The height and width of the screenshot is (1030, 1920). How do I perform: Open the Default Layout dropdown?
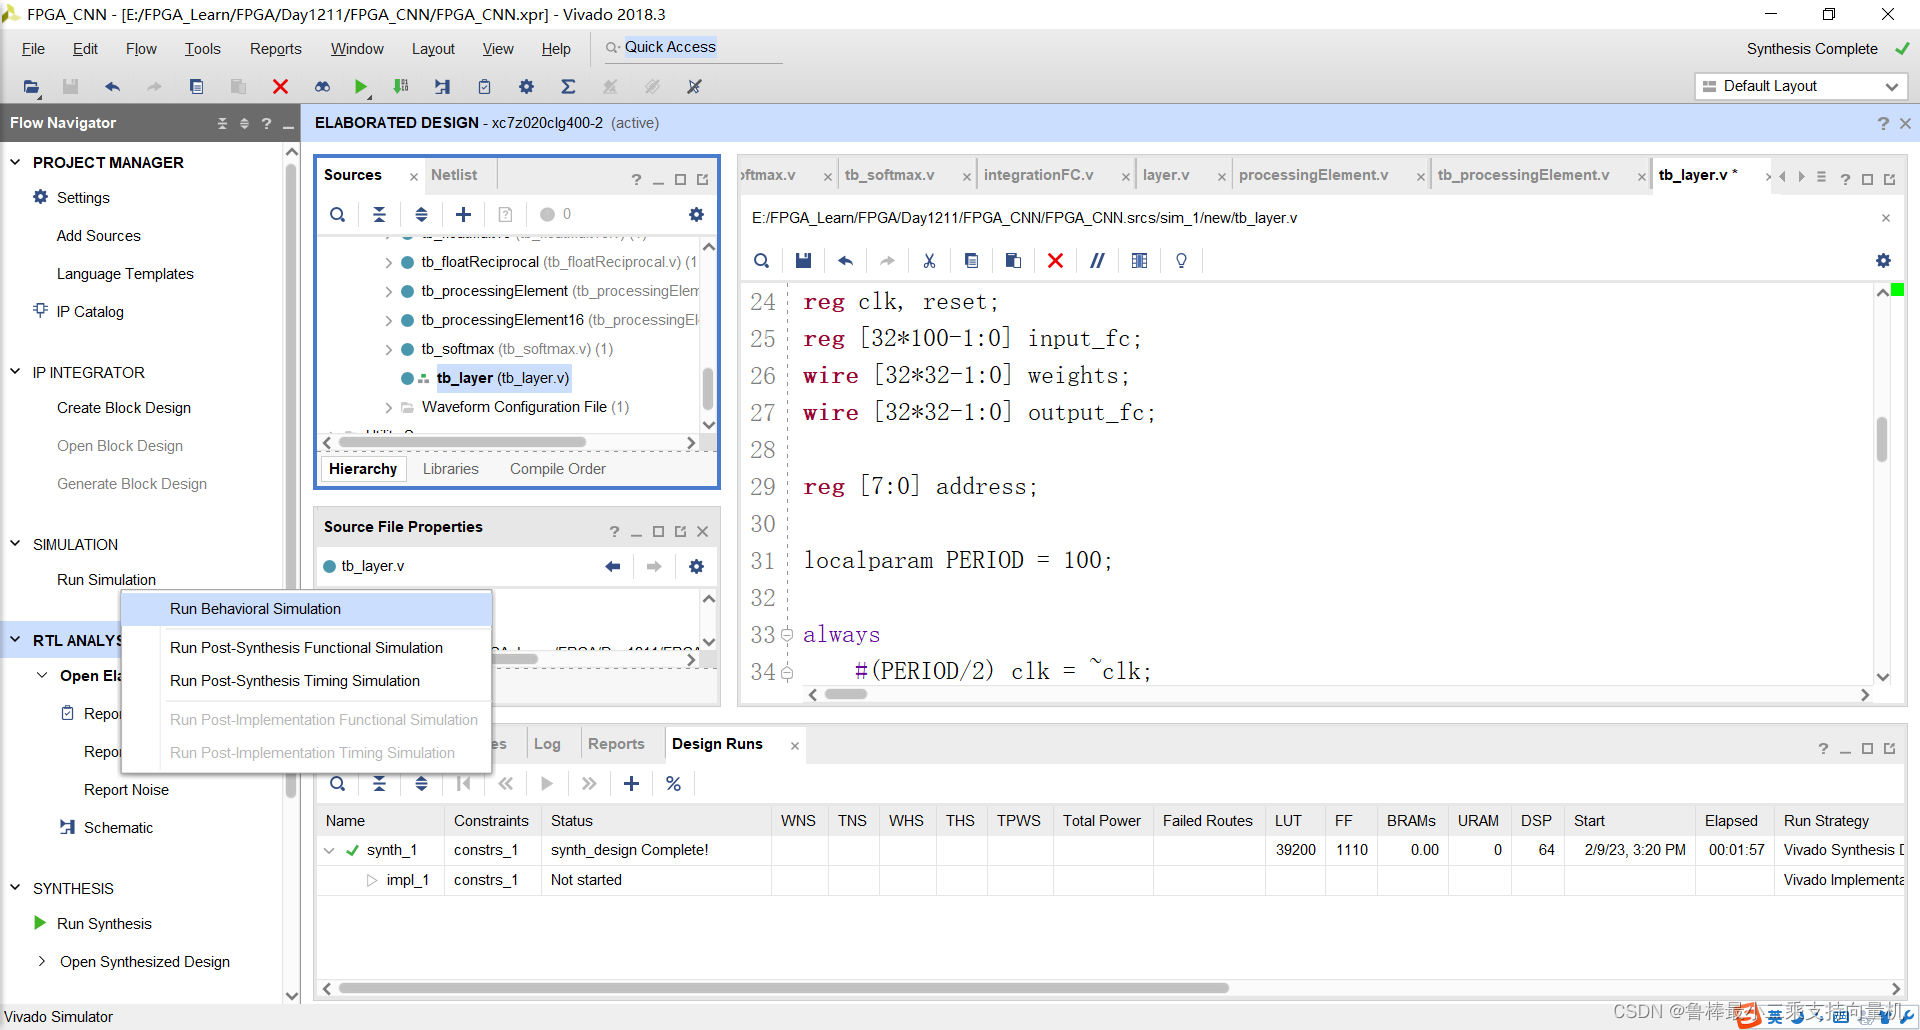[1802, 86]
